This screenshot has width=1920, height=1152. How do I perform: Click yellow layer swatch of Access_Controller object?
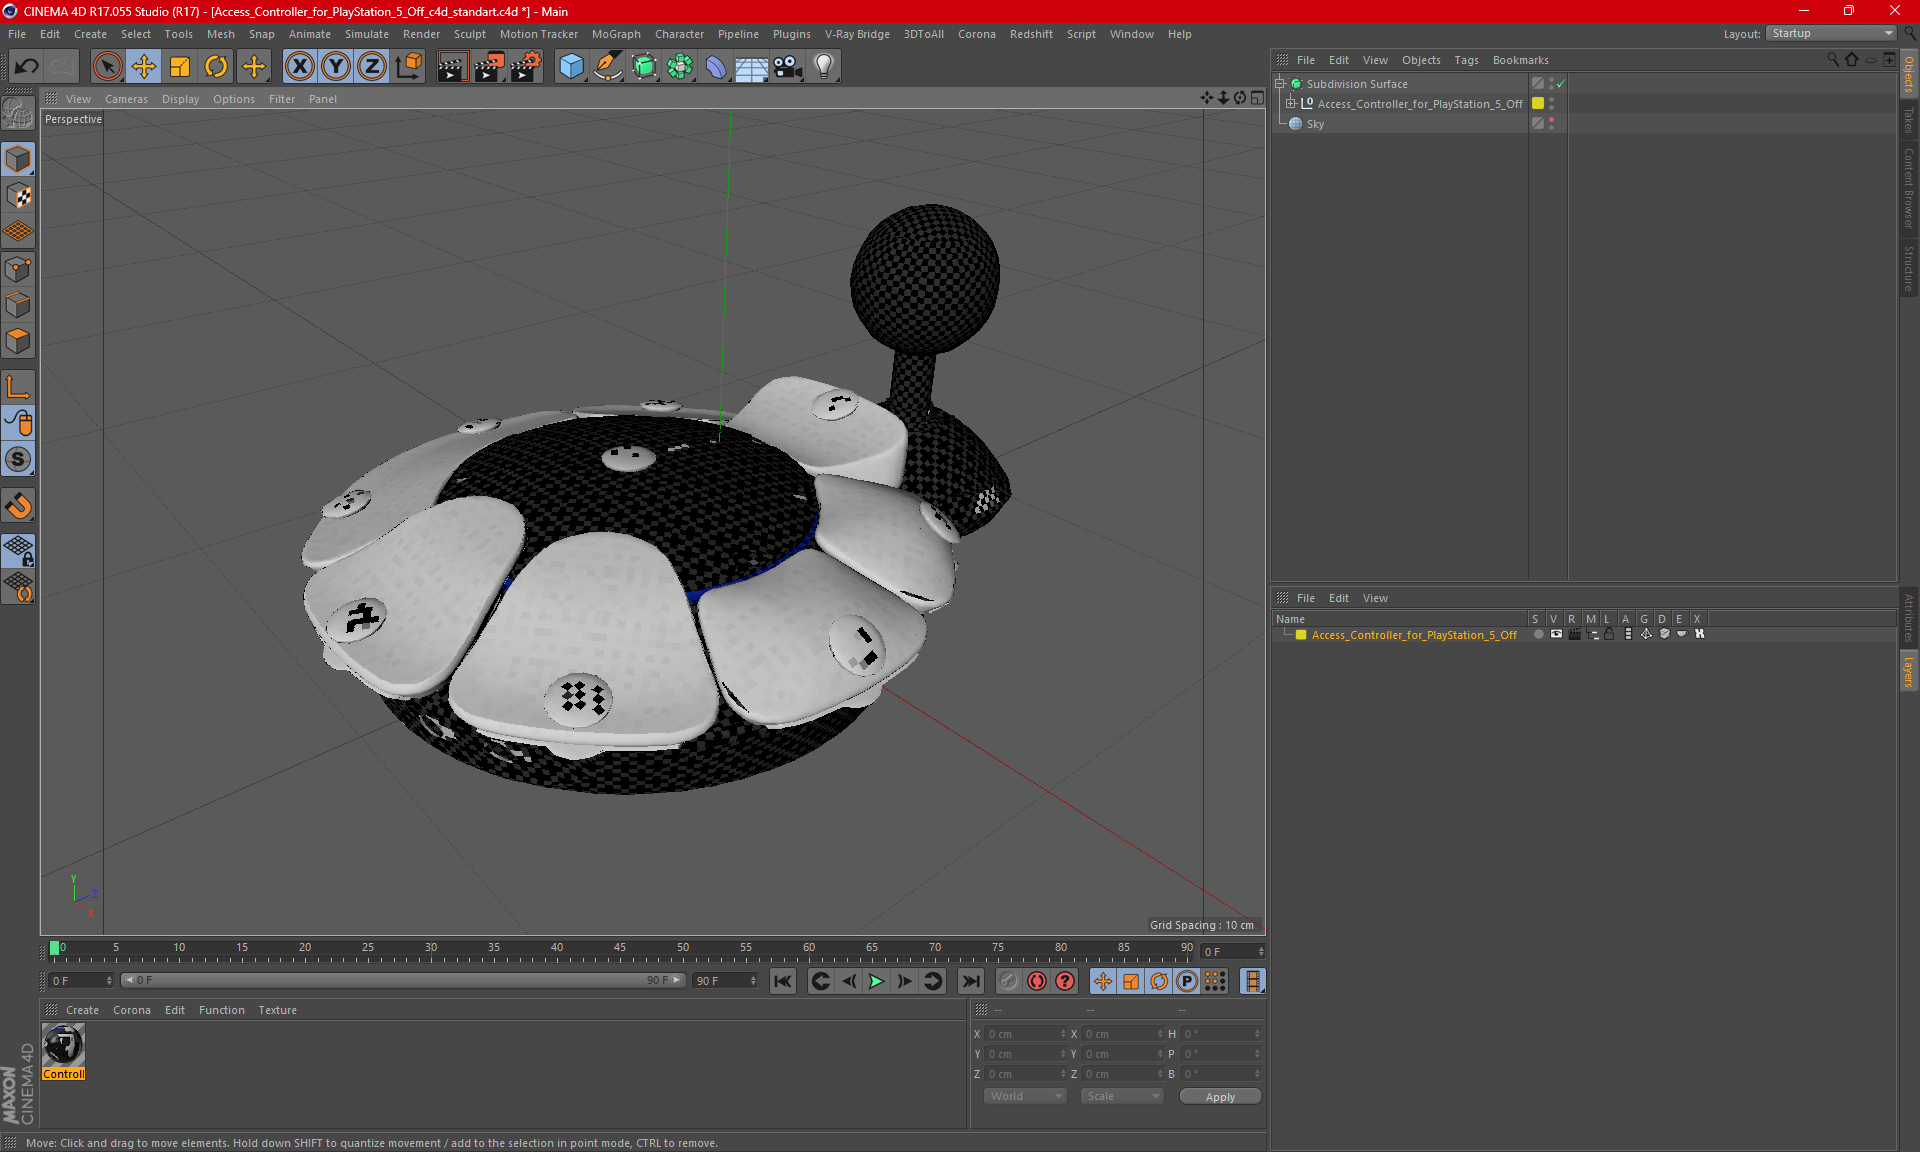1538,104
